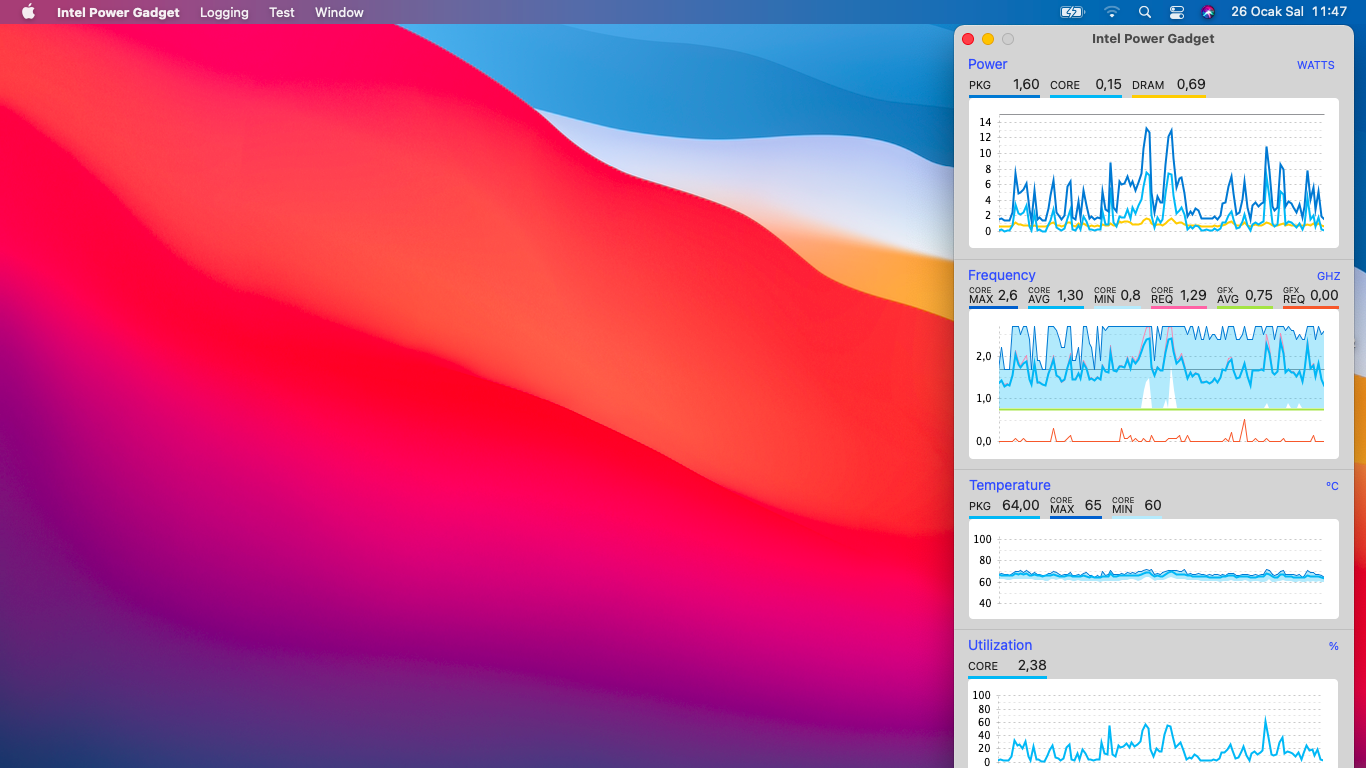The height and width of the screenshot is (768, 1366).
Task: Open the Apple menu
Action: [28, 12]
